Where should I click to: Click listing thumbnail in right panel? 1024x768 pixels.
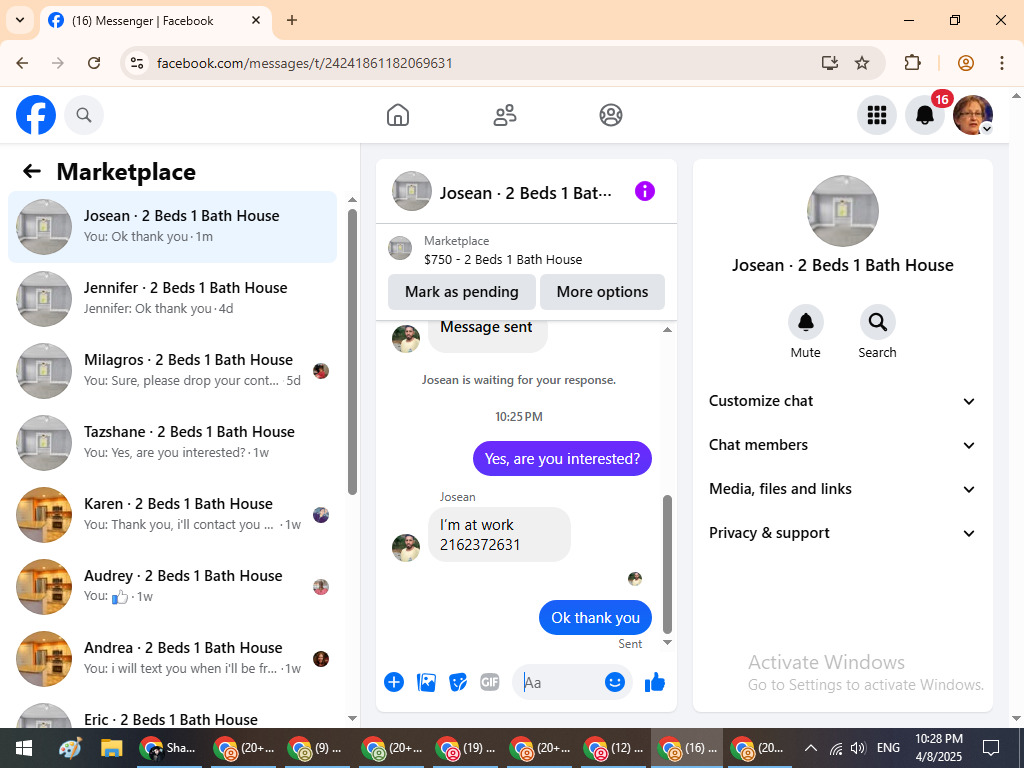point(842,211)
